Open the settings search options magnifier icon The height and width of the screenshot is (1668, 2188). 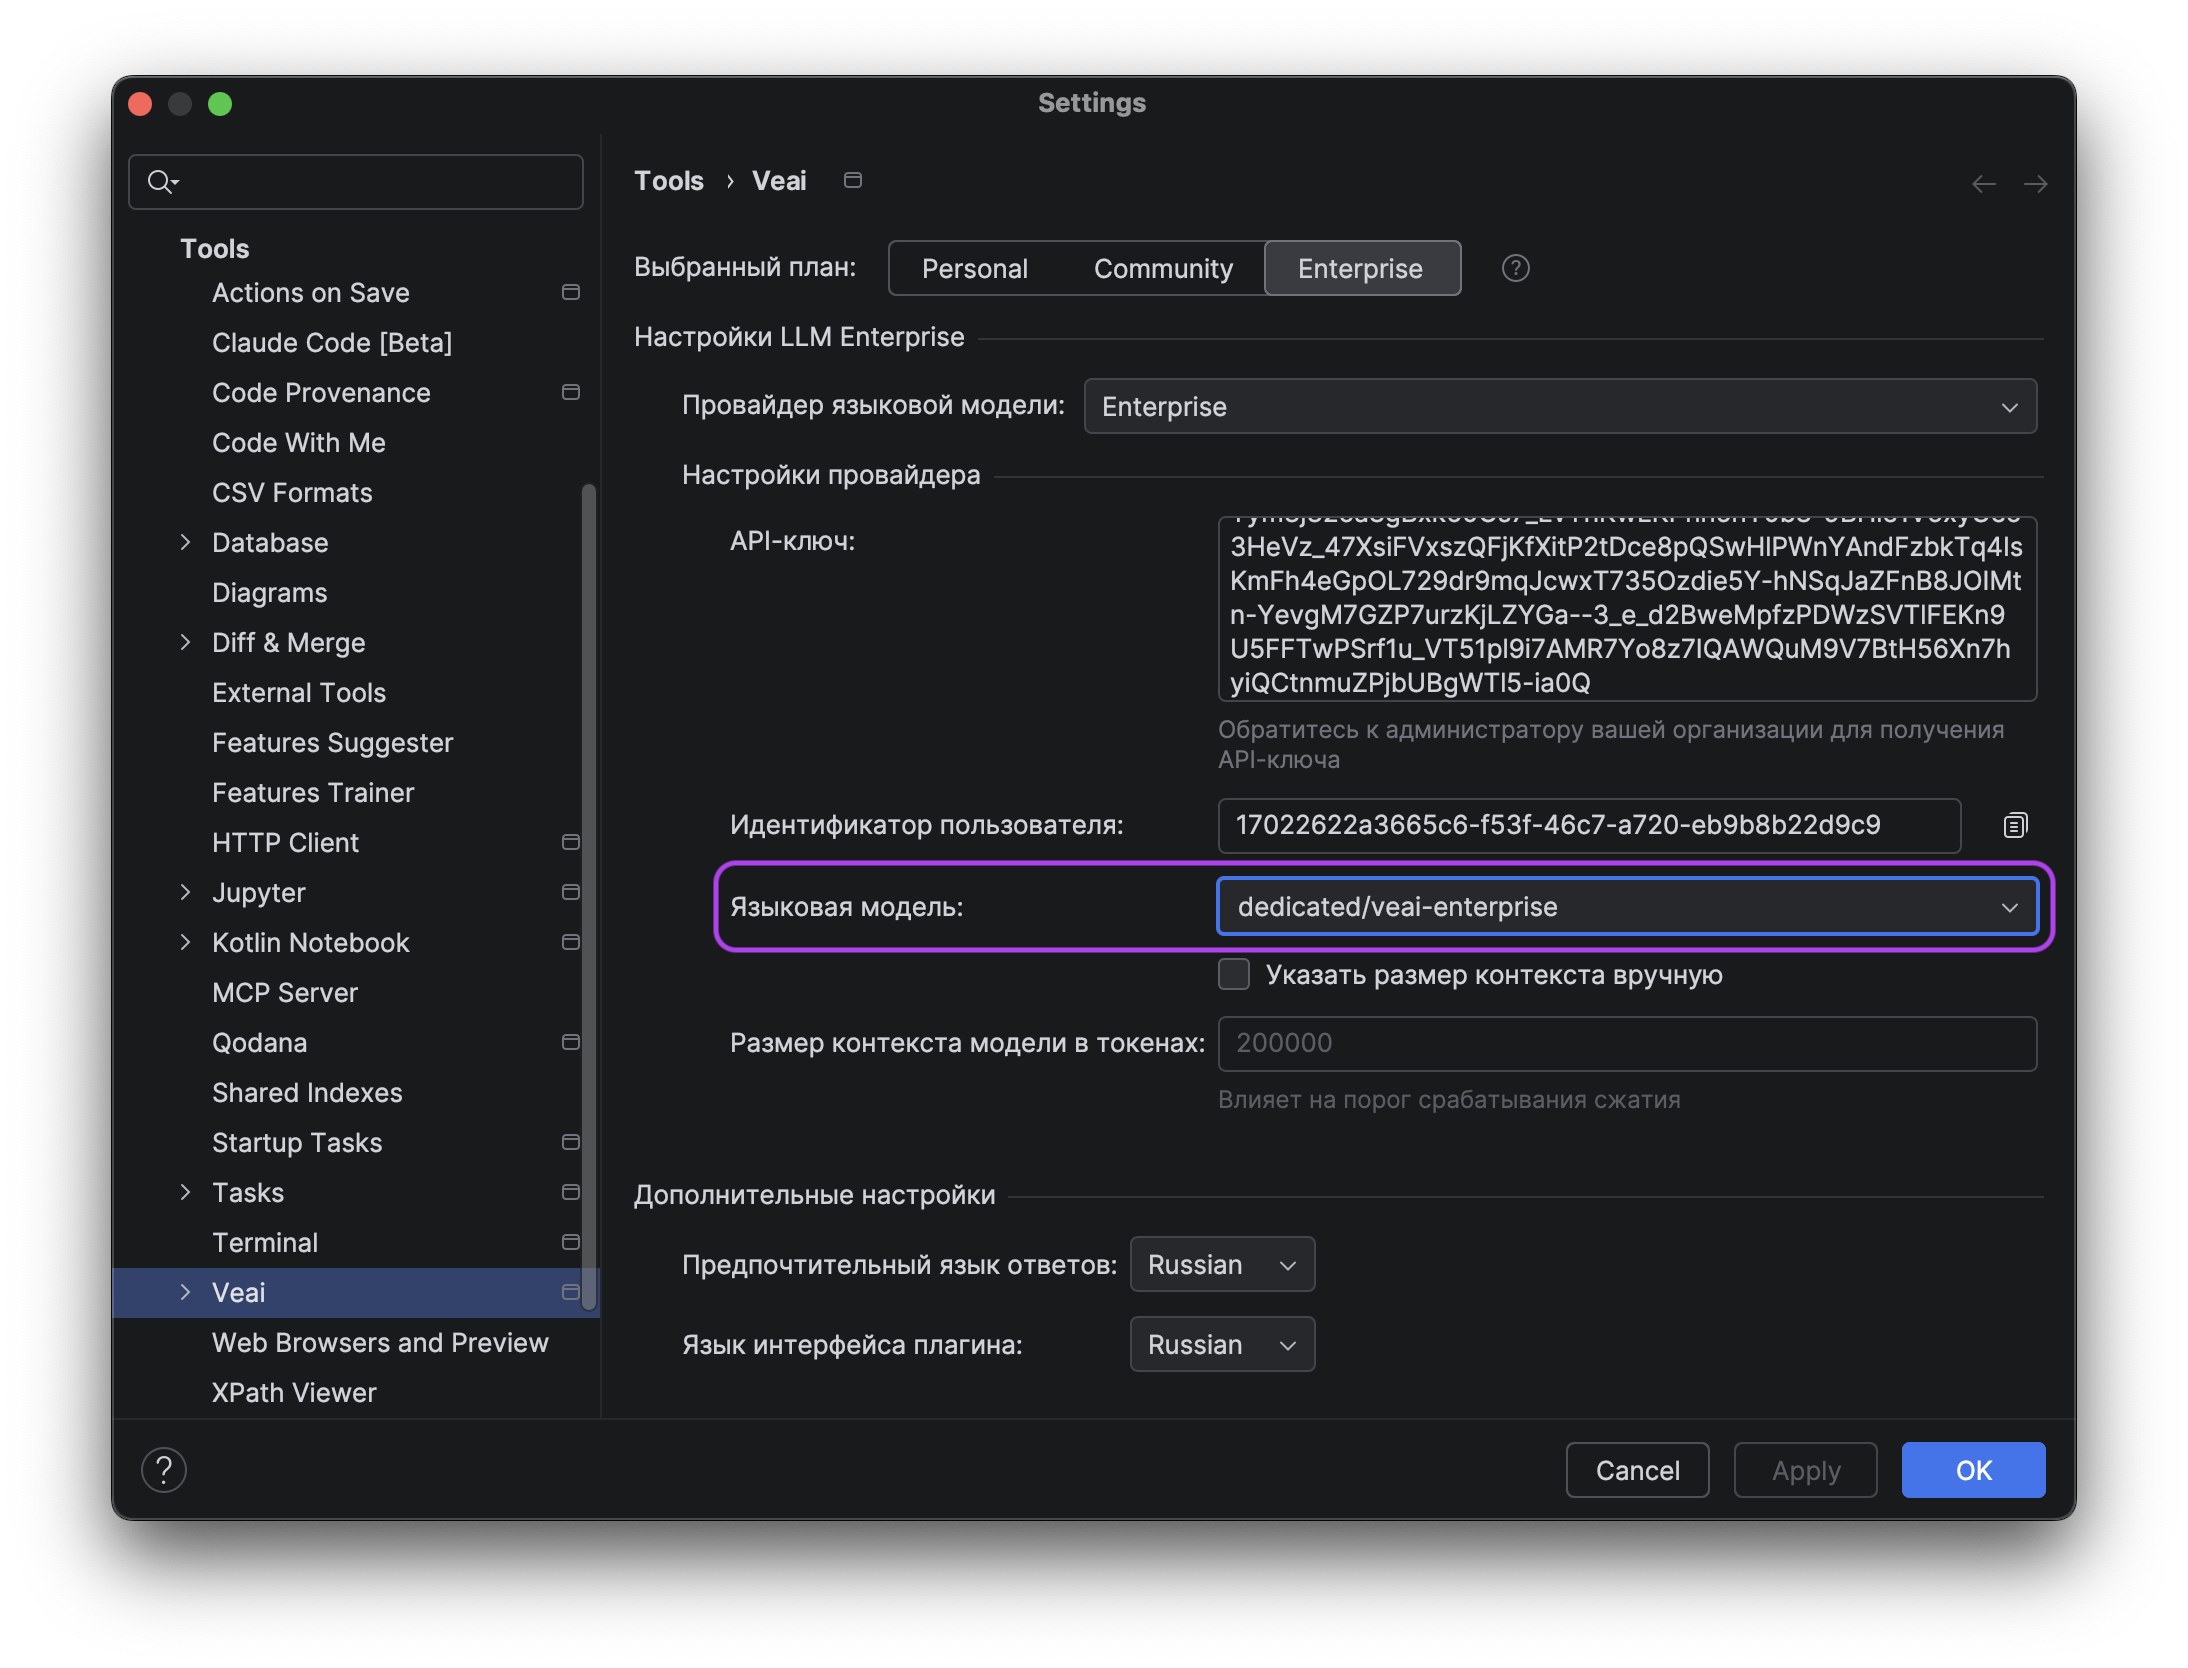[x=162, y=181]
